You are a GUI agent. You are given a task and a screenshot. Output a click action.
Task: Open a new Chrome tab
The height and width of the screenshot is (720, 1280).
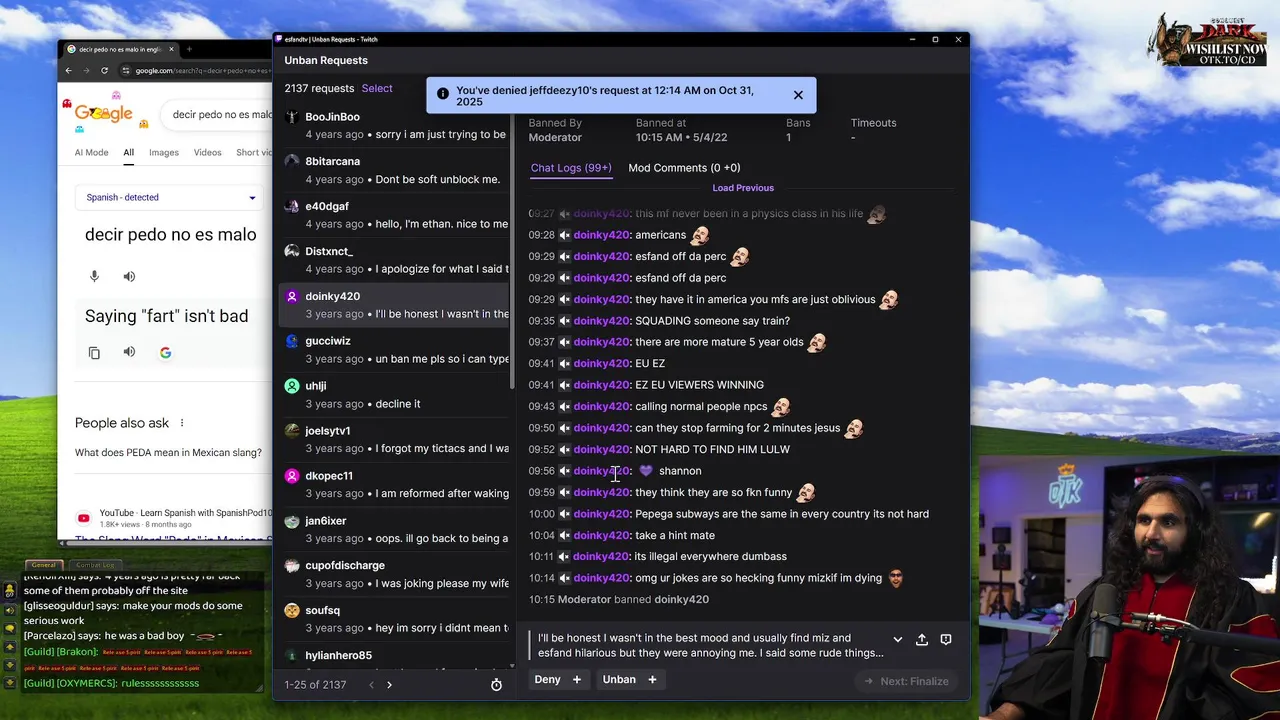189,49
